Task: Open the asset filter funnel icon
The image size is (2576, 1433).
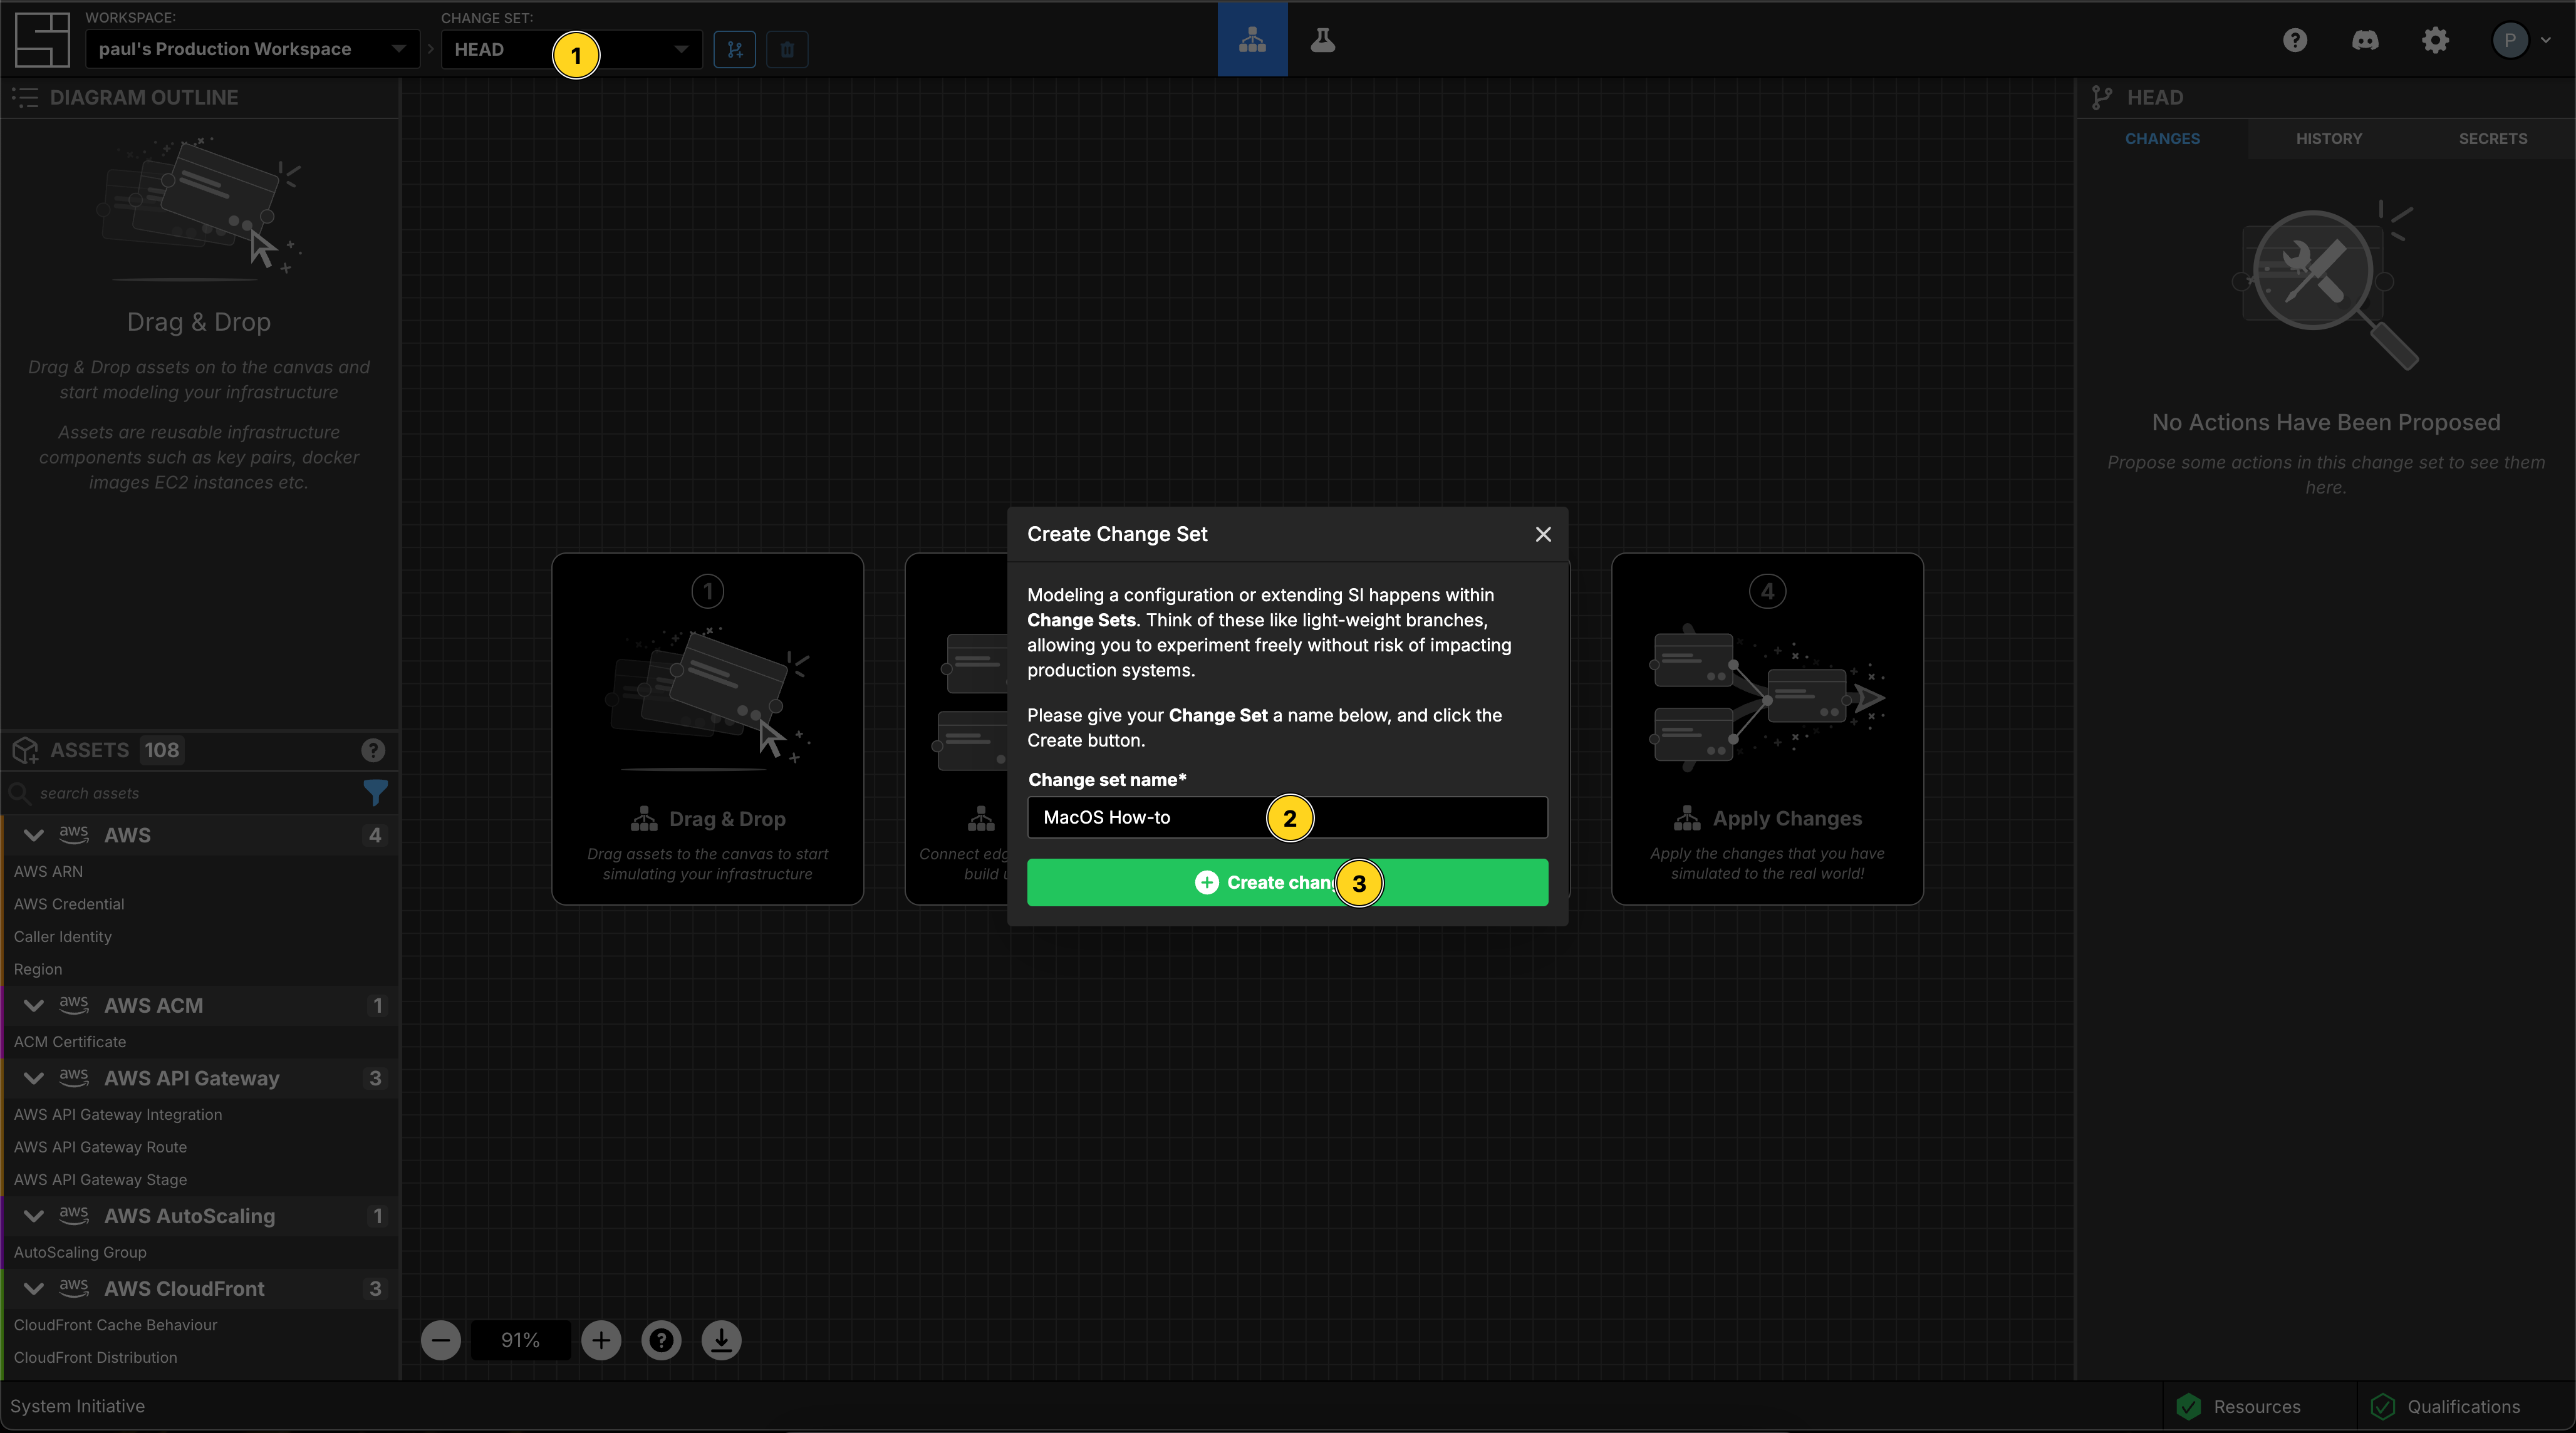Action: coord(375,792)
